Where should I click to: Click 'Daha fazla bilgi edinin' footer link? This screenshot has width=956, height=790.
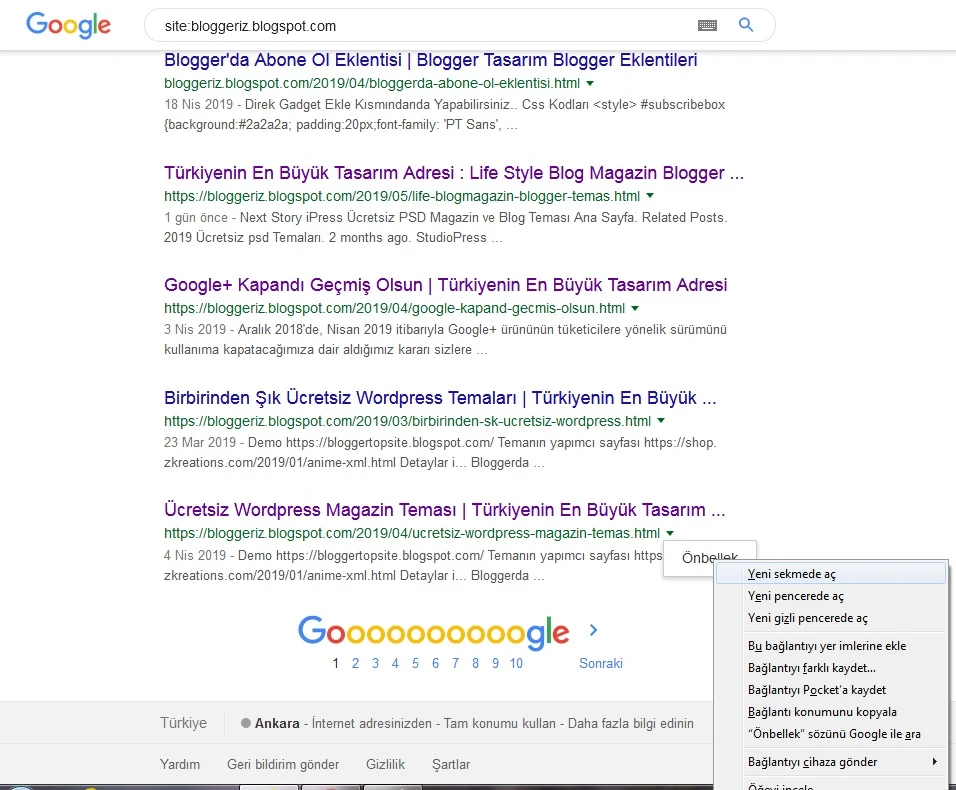[x=630, y=724]
